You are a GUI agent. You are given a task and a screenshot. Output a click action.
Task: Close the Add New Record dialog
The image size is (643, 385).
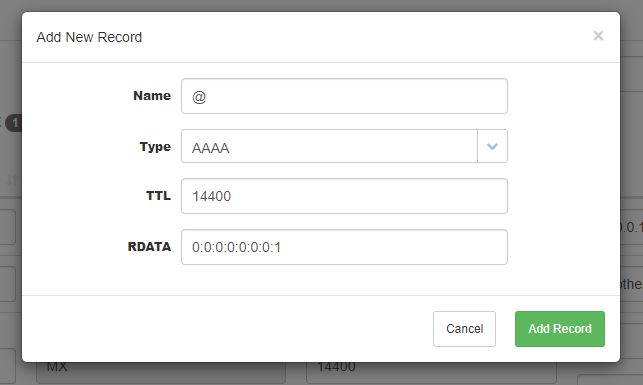pyautogui.click(x=598, y=36)
